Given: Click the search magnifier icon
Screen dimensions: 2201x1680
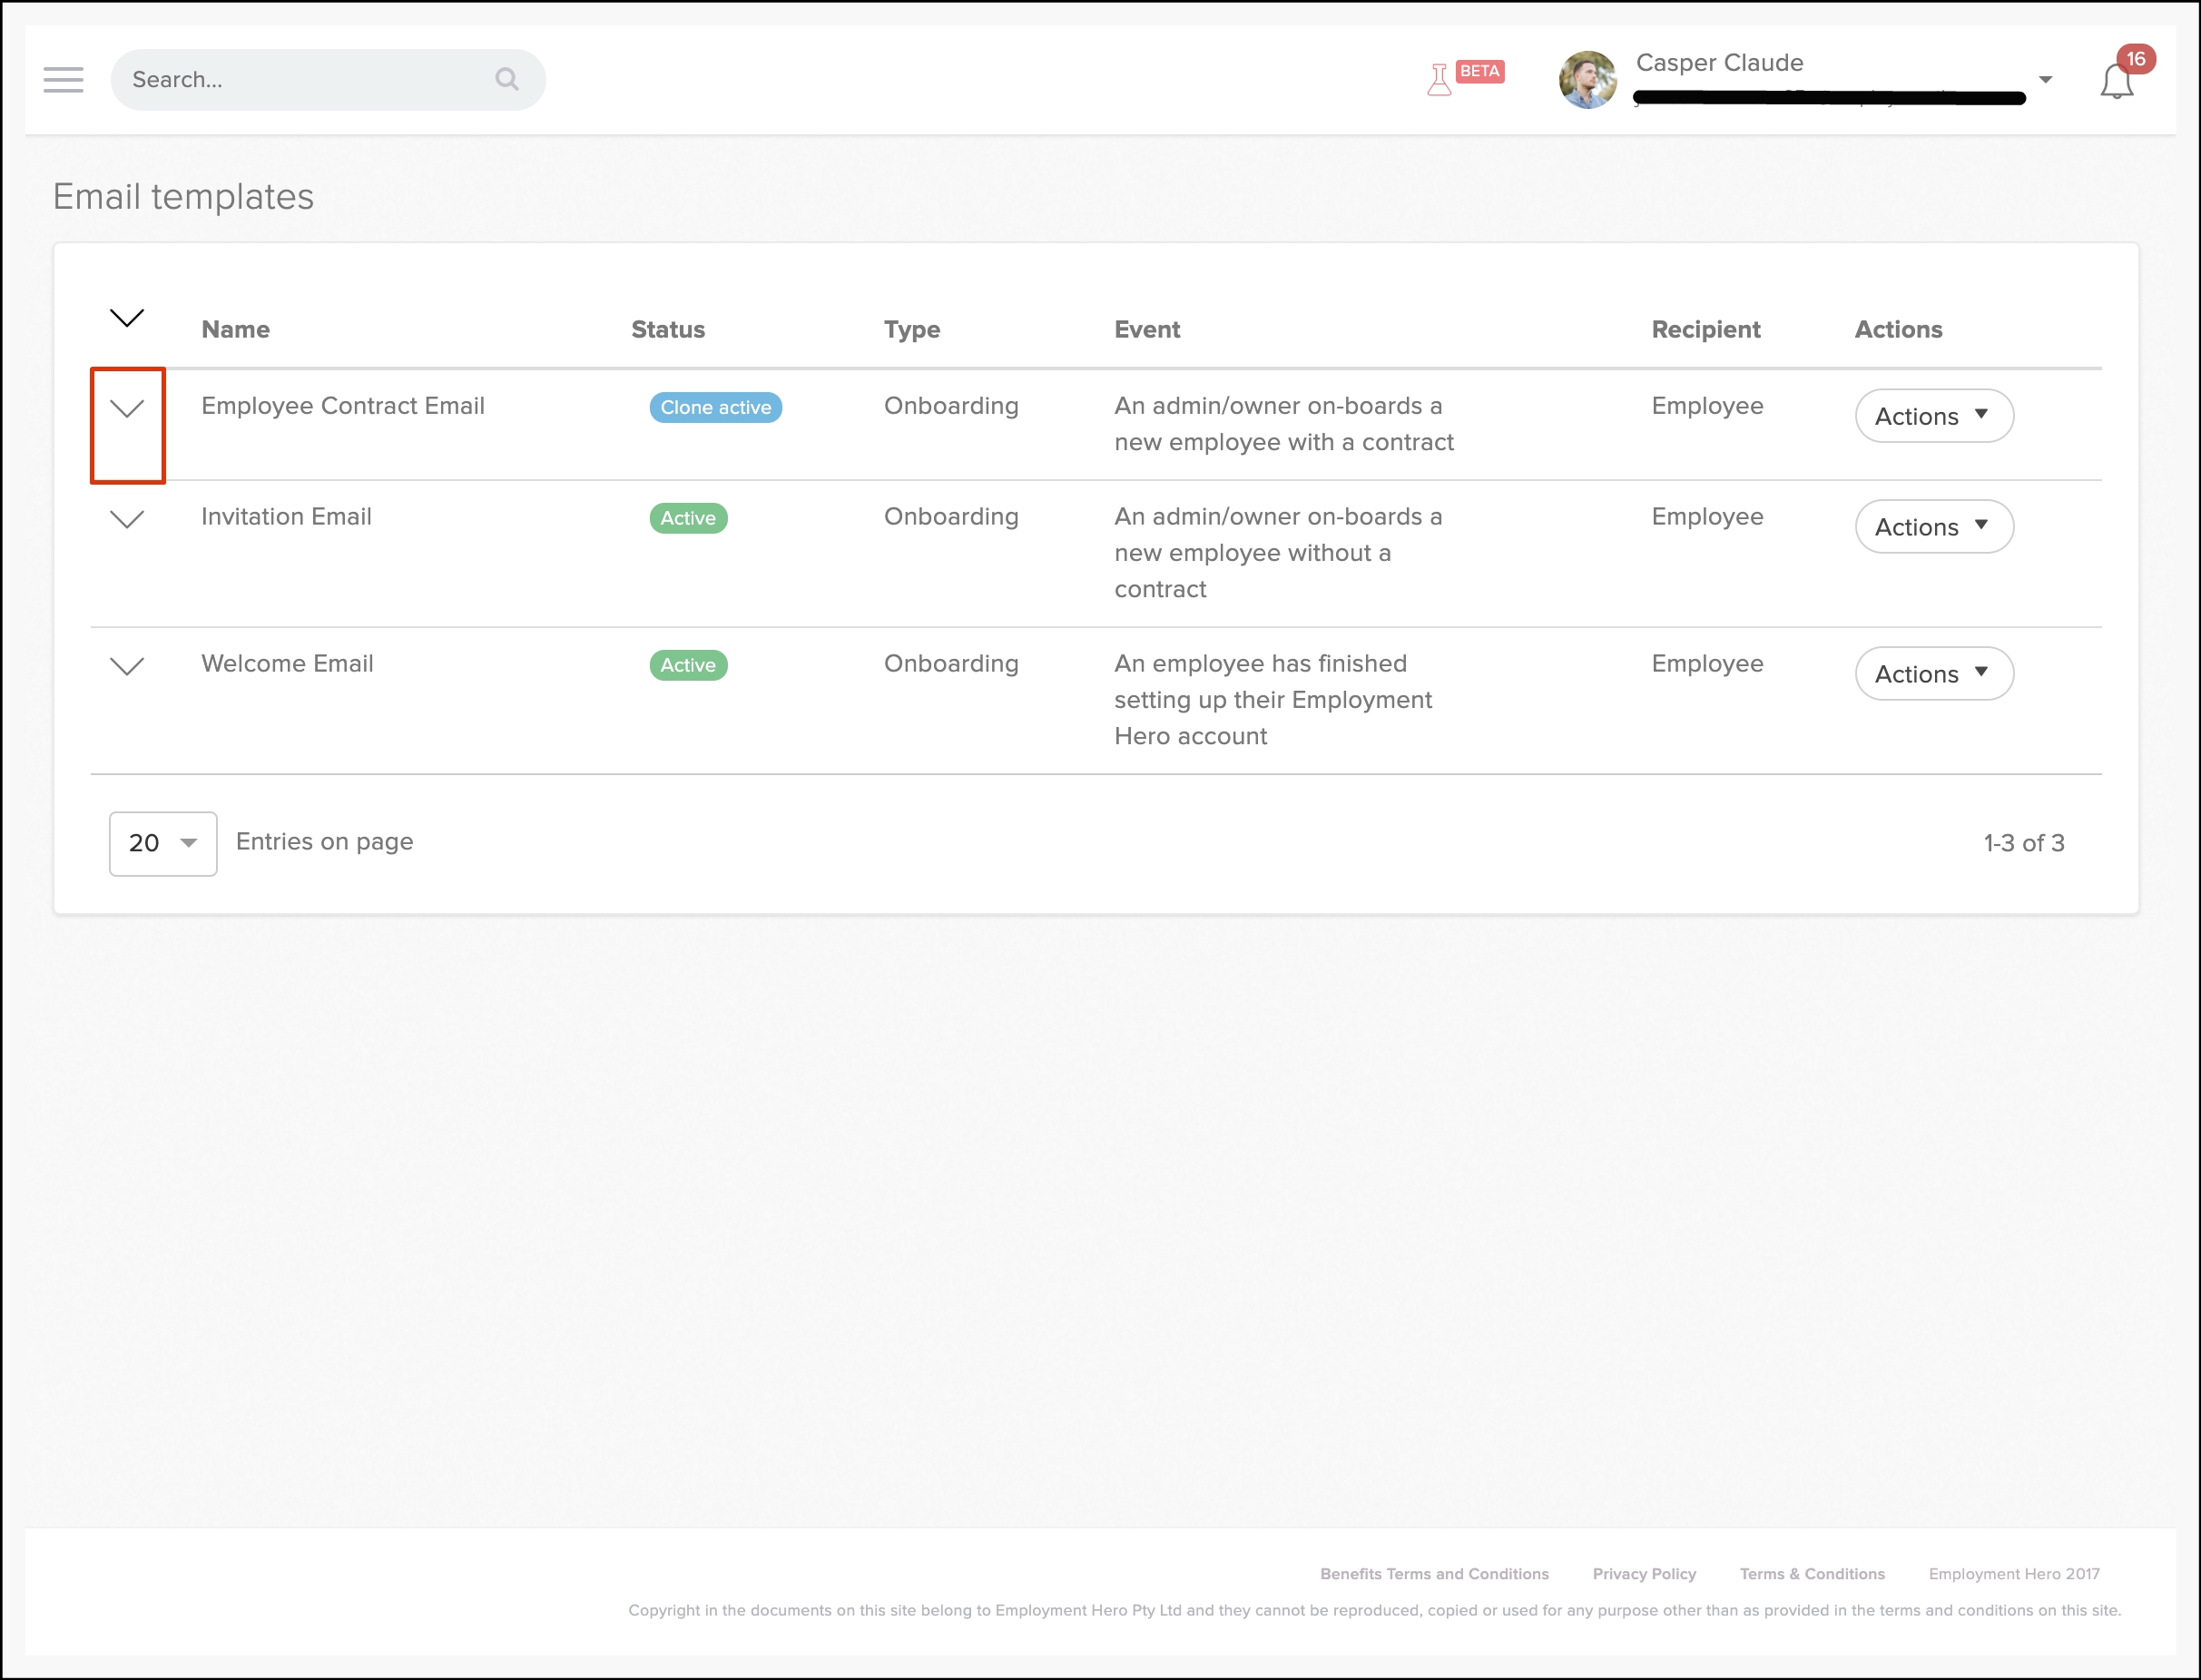Looking at the screenshot, I should click(x=507, y=80).
